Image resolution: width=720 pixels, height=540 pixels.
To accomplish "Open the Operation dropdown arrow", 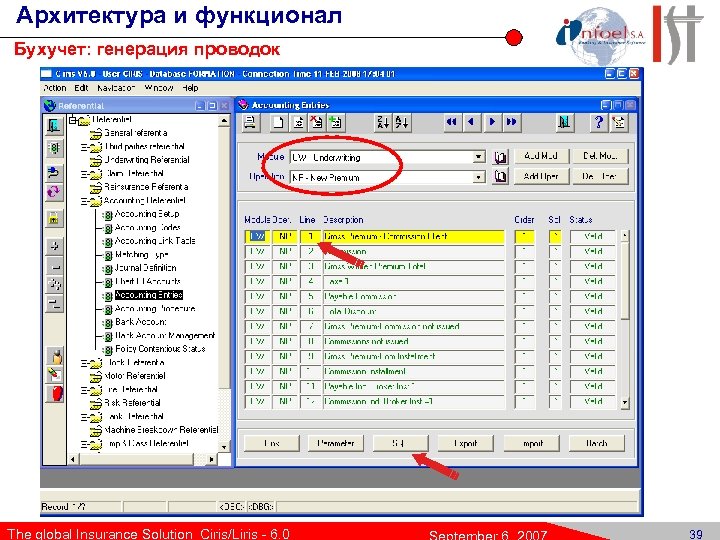I will [478, 177].
